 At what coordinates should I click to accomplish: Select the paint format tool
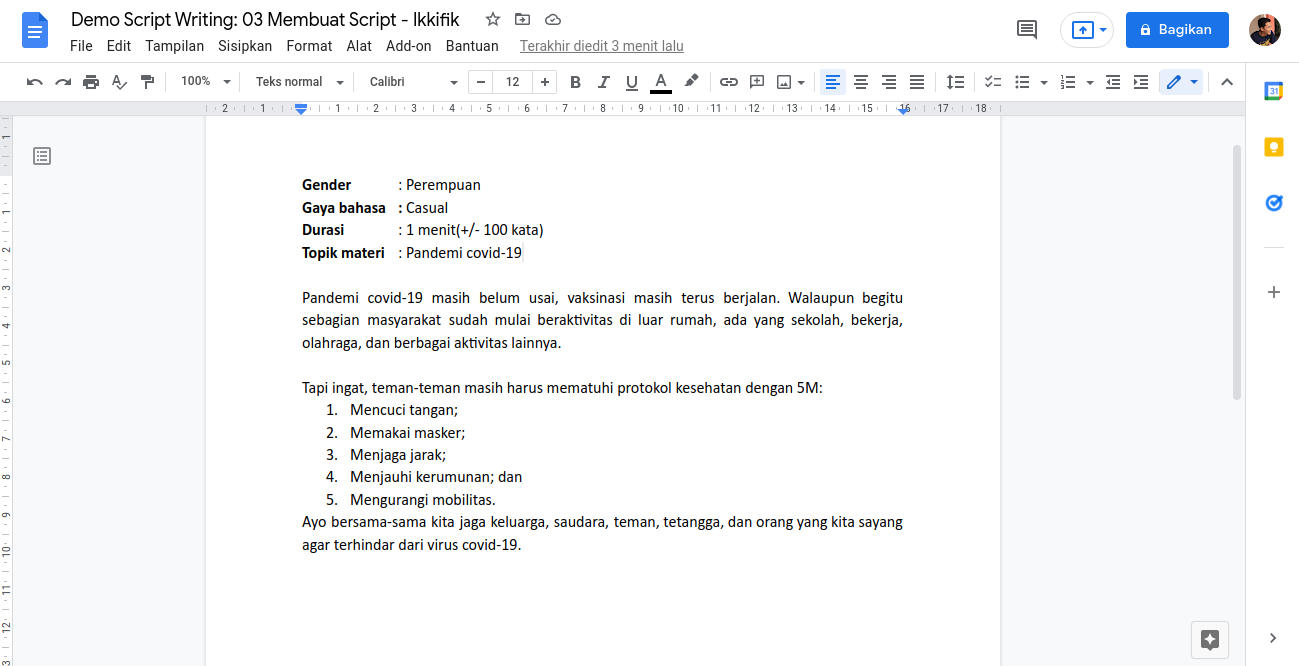147,82
